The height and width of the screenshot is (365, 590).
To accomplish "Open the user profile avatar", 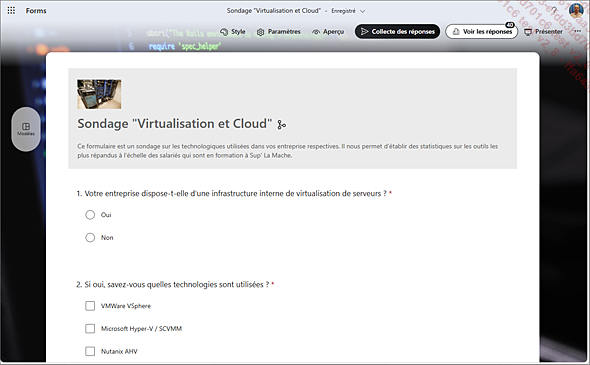I will click(576, 10).
